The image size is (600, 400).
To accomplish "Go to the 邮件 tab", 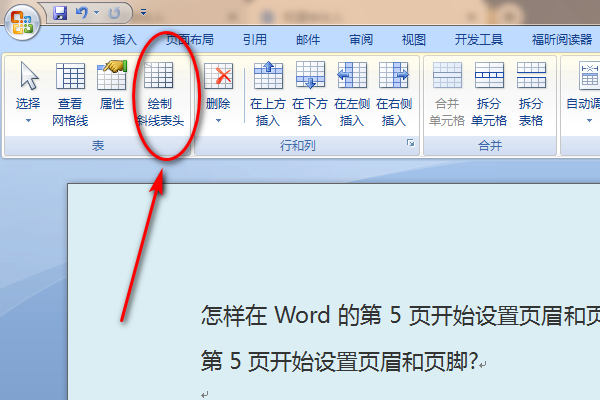I will [308, 39].
